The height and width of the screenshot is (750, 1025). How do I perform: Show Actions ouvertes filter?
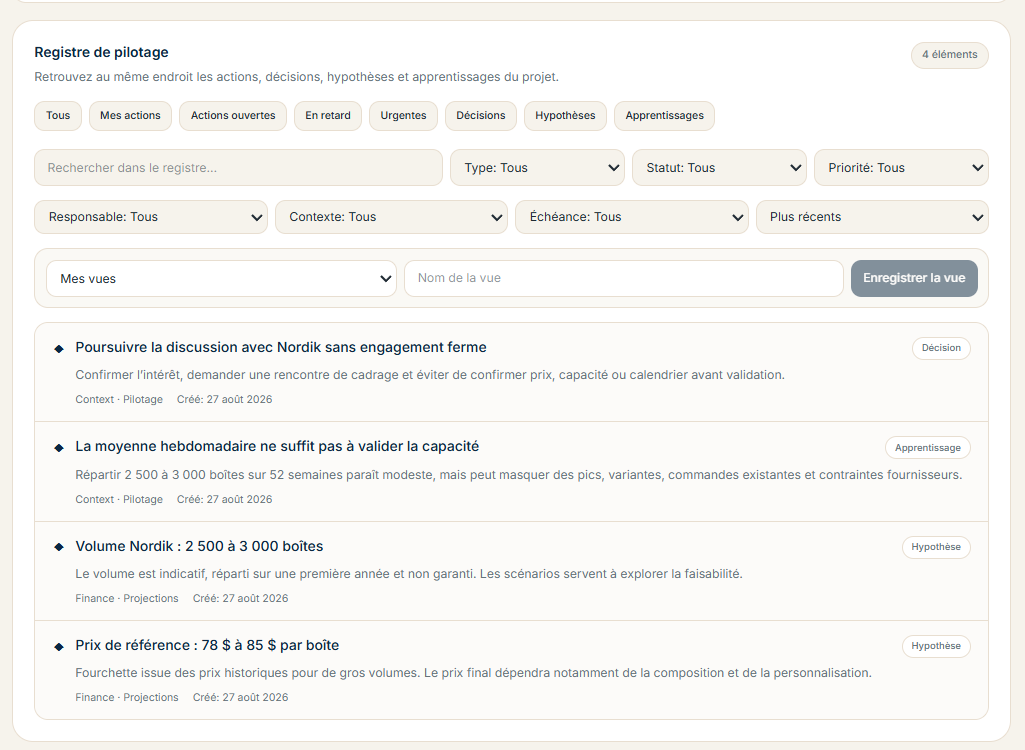click(233, 116)
